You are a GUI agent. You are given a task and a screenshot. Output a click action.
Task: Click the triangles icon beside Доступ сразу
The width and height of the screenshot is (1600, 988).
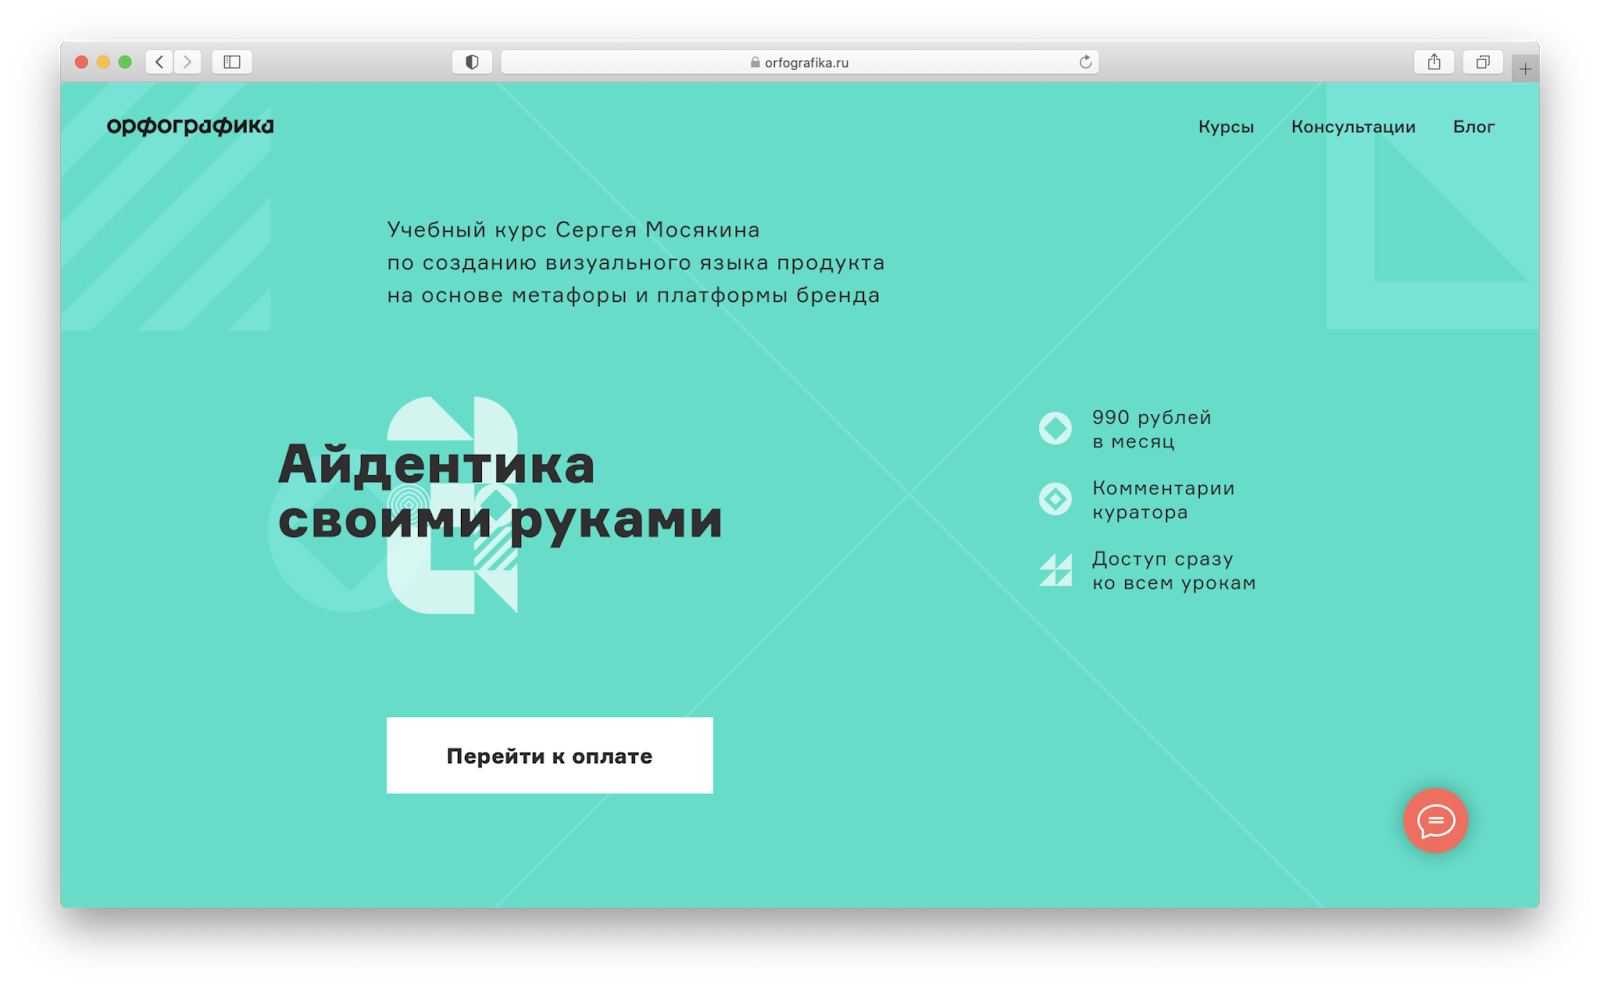(x=1055, y=570)
